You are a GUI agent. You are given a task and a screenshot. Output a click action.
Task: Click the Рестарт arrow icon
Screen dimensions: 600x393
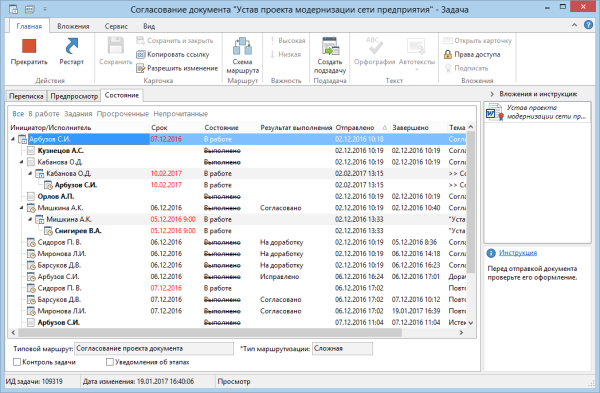(72, 46)
